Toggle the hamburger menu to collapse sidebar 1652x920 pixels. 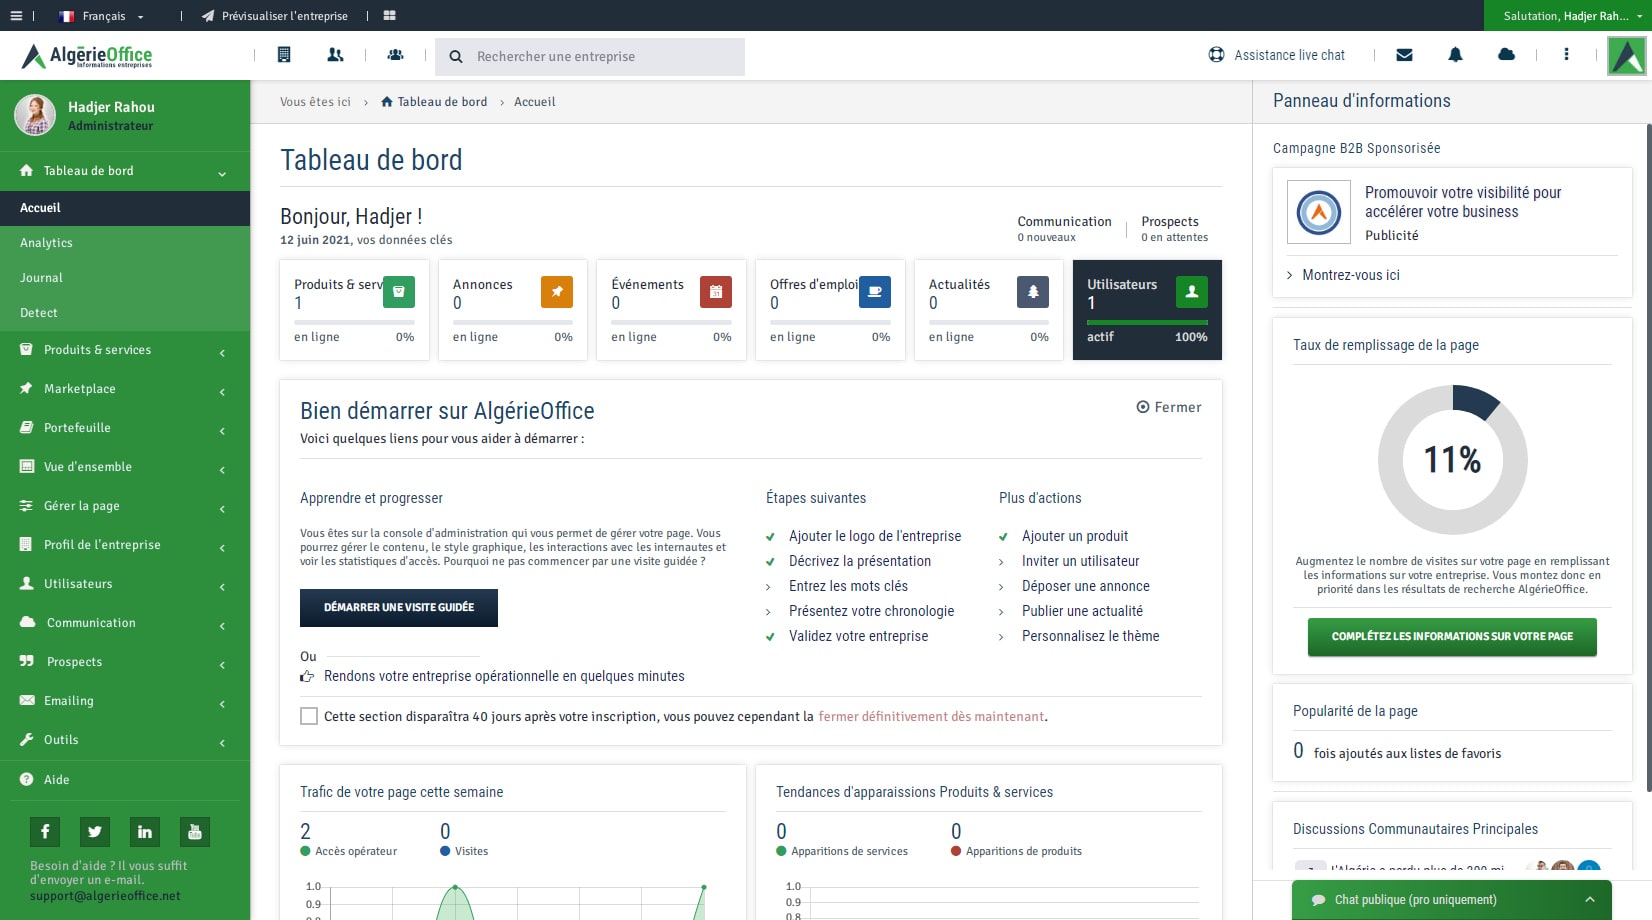tap(16, 16)
